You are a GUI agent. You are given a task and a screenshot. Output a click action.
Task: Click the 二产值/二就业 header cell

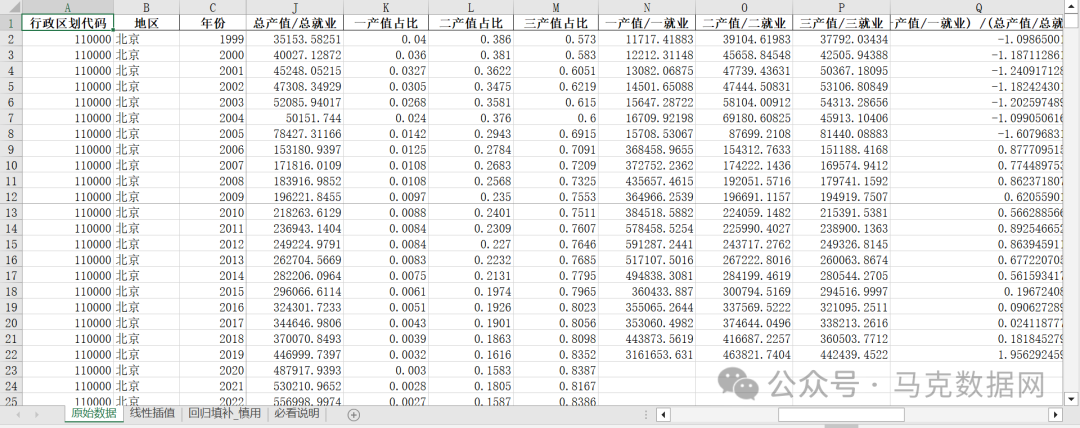click(x=744, y=23)
